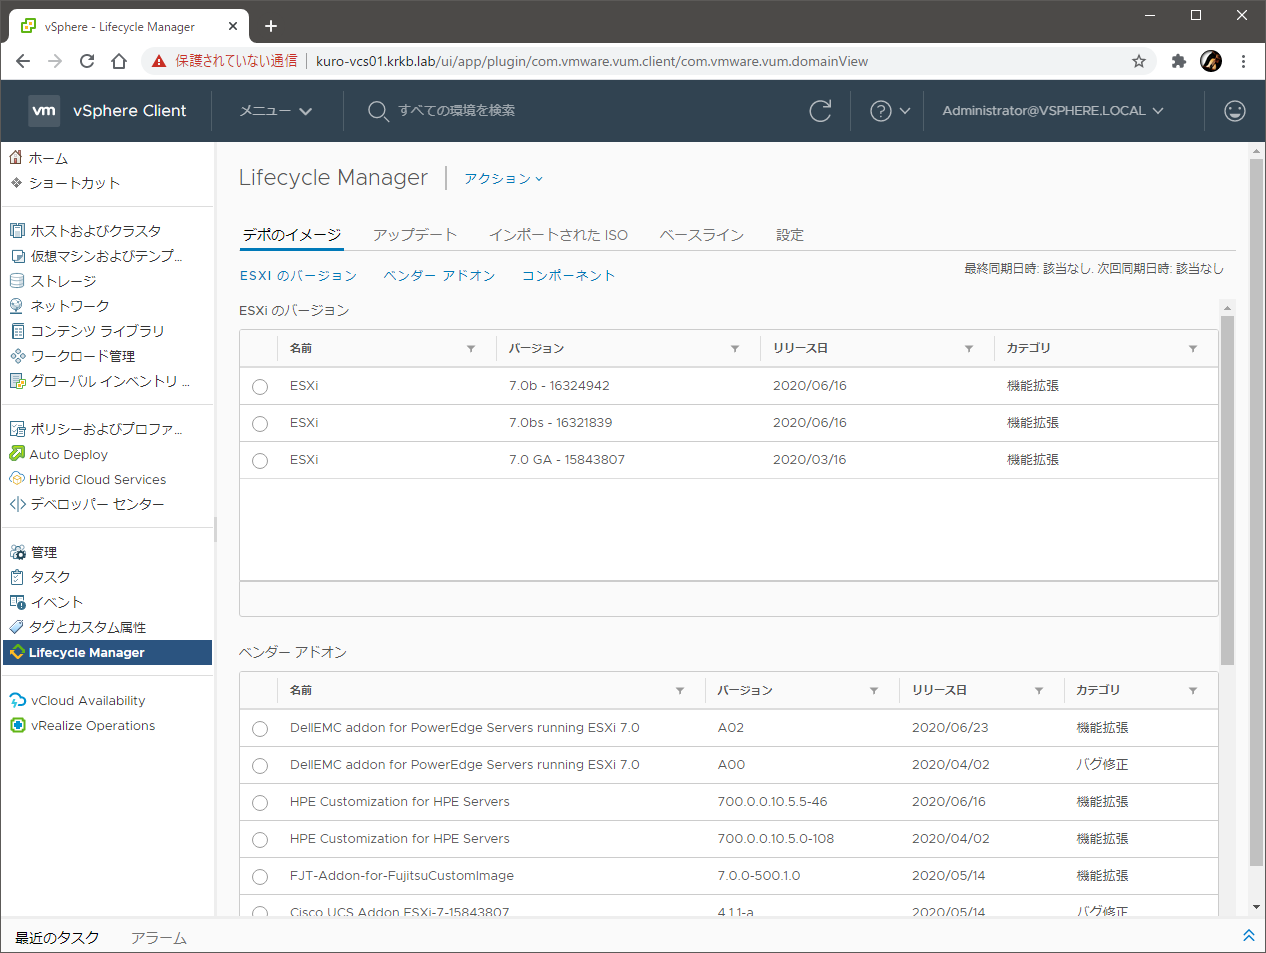This screenshot has height=953, width=1266.
Task: Open the Administrator@VSPHERE.LOCAL user dropdown
Action: [1052, 111]
